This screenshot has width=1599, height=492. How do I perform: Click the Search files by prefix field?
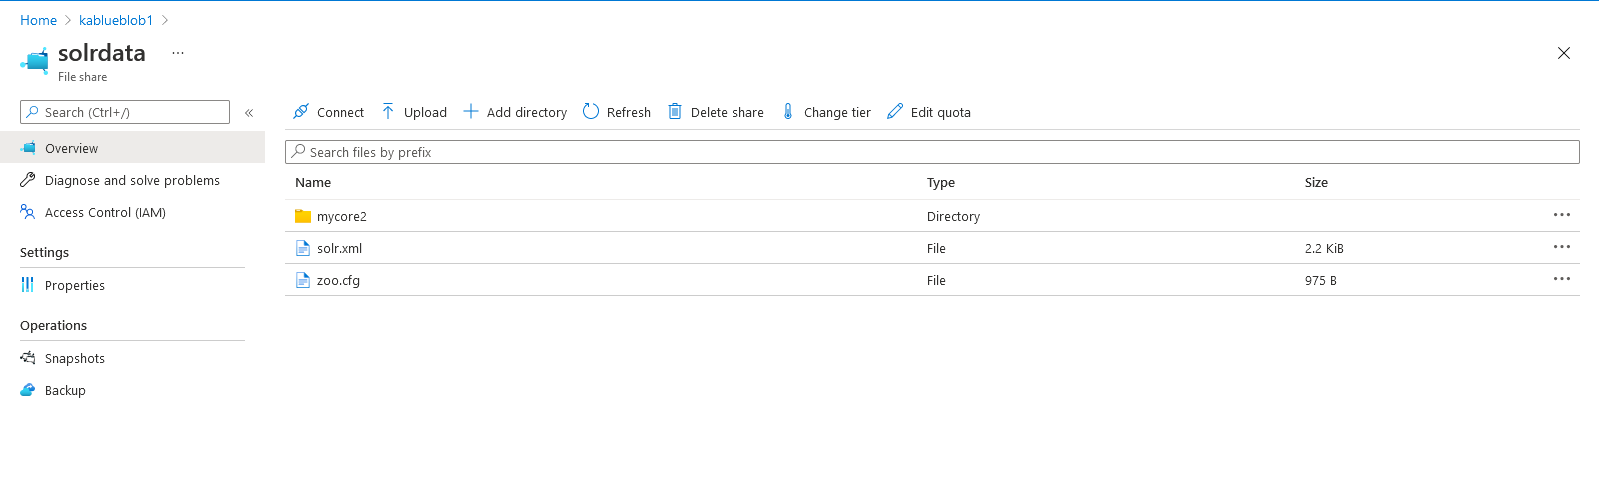coord(930,152)
